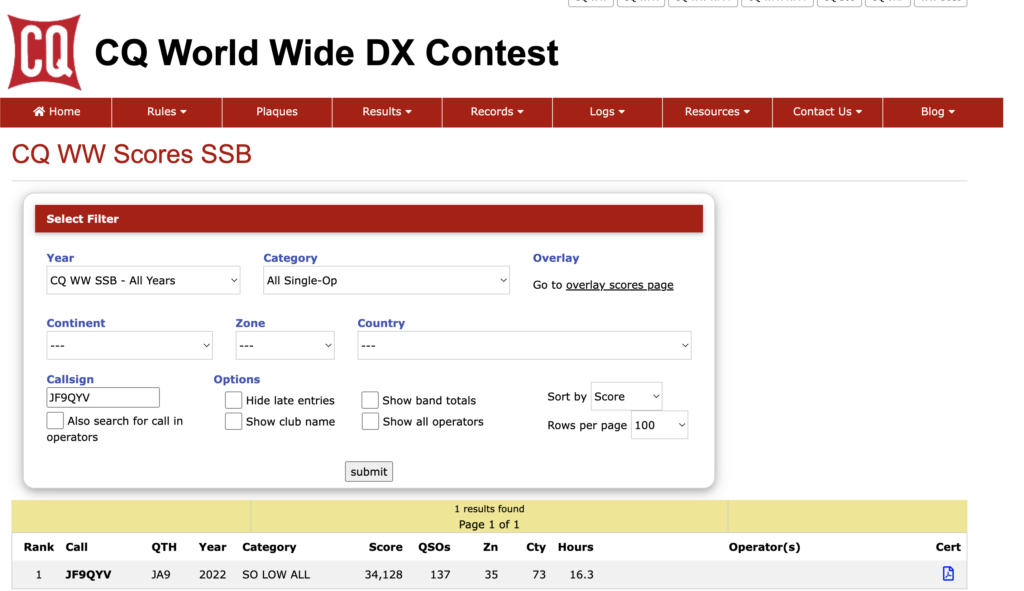Click the QSOs value 137
The width and height of the screenshot is (1024, 591).
[x=440, y=575]
